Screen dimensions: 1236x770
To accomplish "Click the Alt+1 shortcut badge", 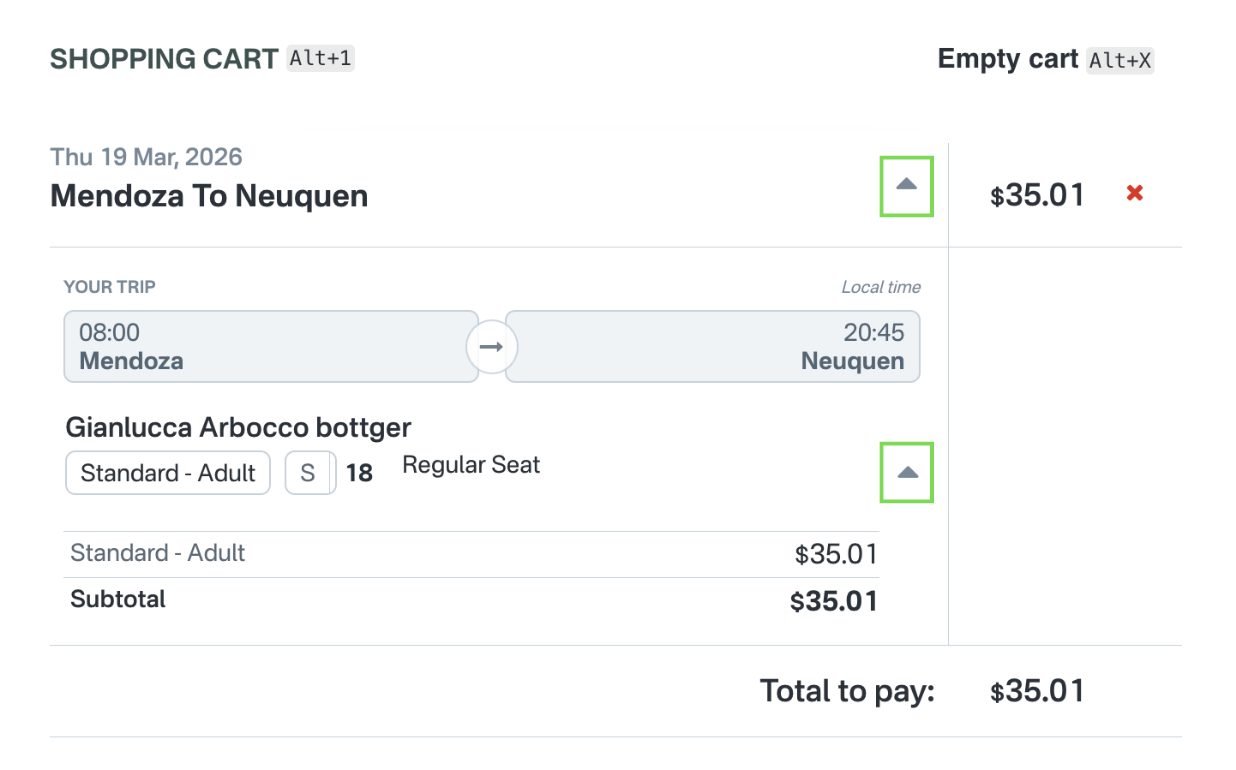I will (x=320, y=58).
